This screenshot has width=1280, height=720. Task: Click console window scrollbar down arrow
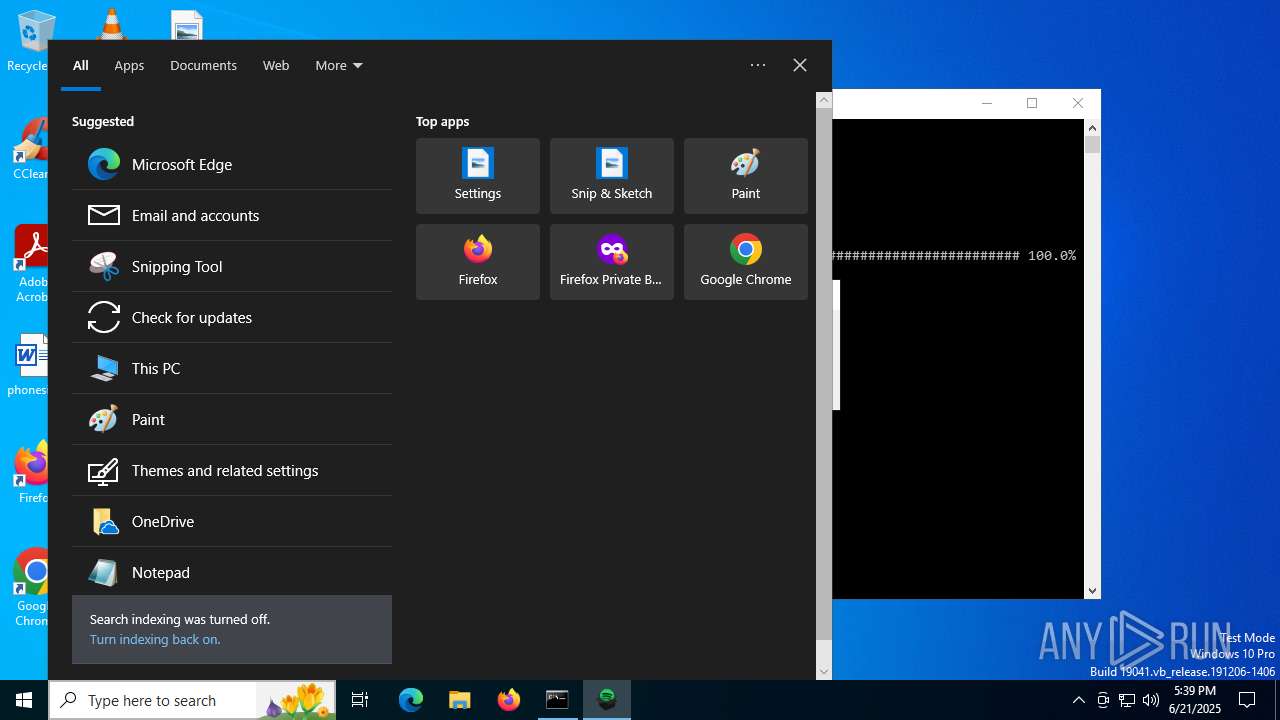pyautogui.click(x=1092, y=591)
